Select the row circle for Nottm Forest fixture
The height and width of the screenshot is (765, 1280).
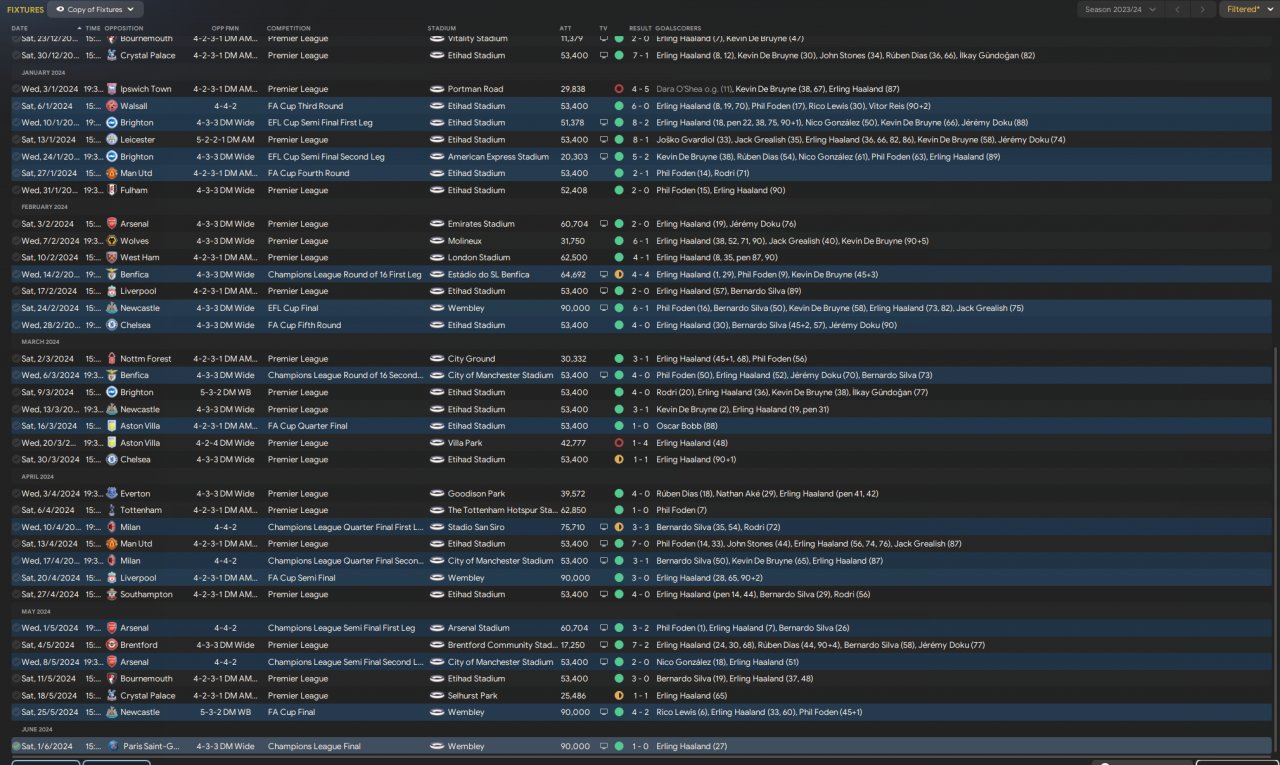click(x=16, y=359)
